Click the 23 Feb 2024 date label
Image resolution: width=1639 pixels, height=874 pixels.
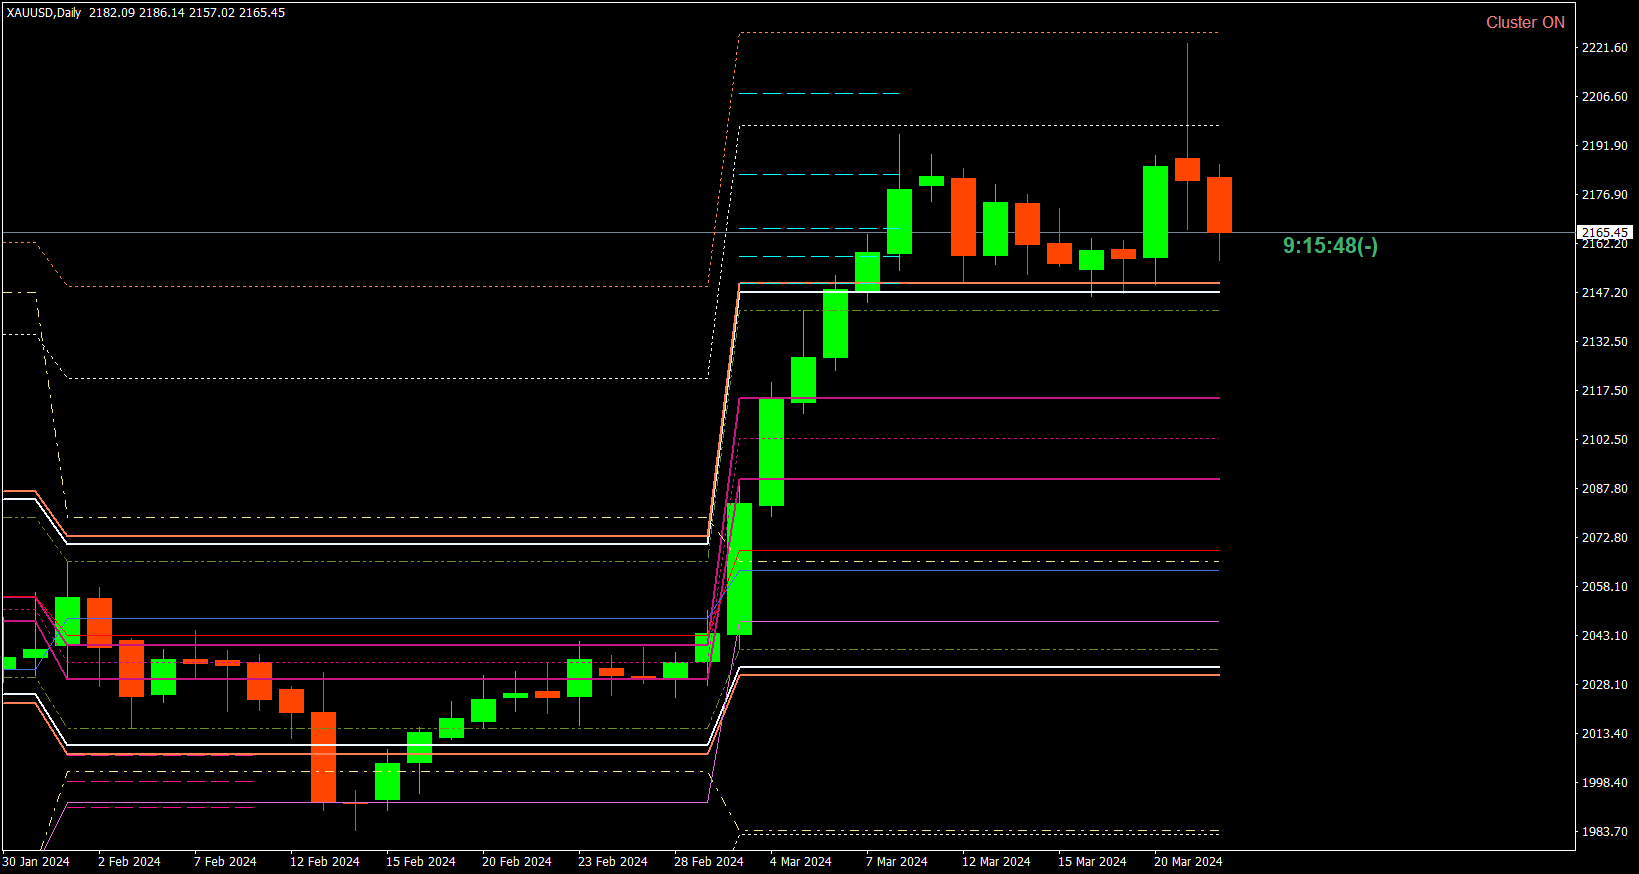[613, 862]
